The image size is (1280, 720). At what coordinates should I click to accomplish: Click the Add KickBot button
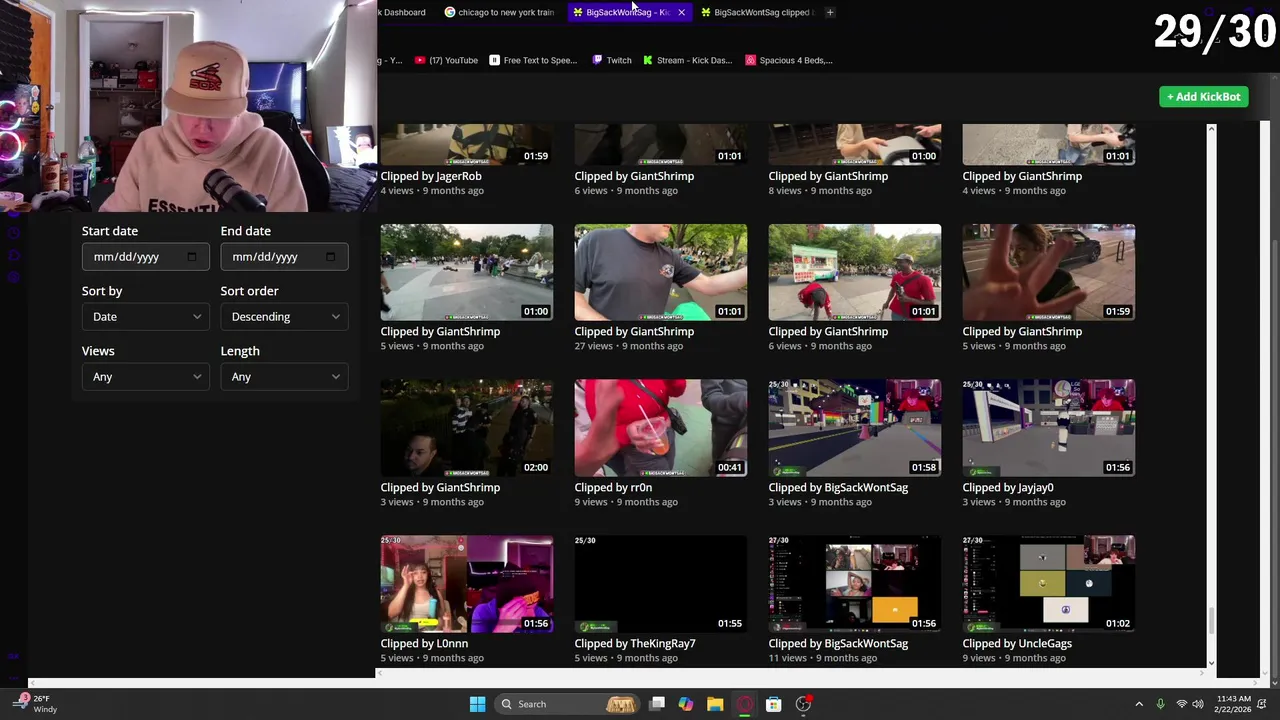(x=1204, y=96)
